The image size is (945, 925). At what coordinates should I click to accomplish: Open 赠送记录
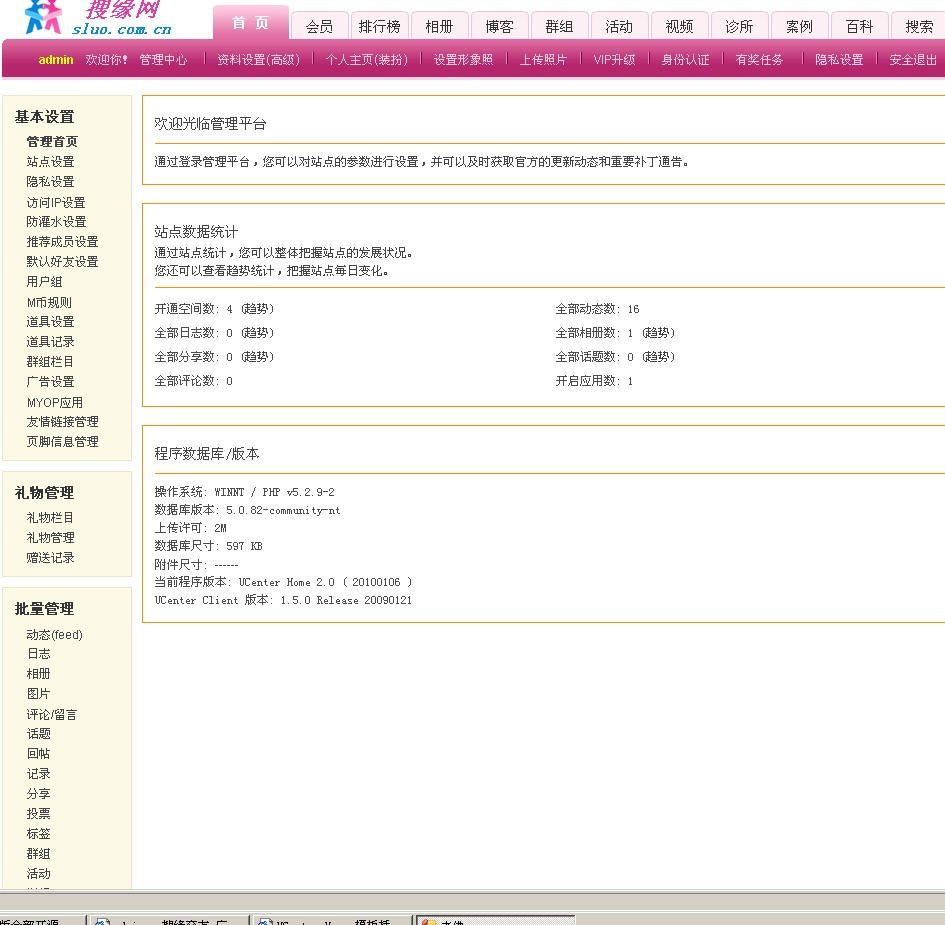51,557
